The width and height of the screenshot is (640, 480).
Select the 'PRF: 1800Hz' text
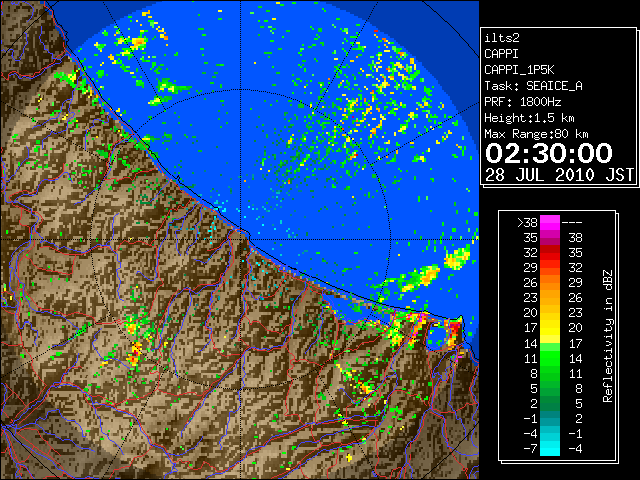(522, 102)
